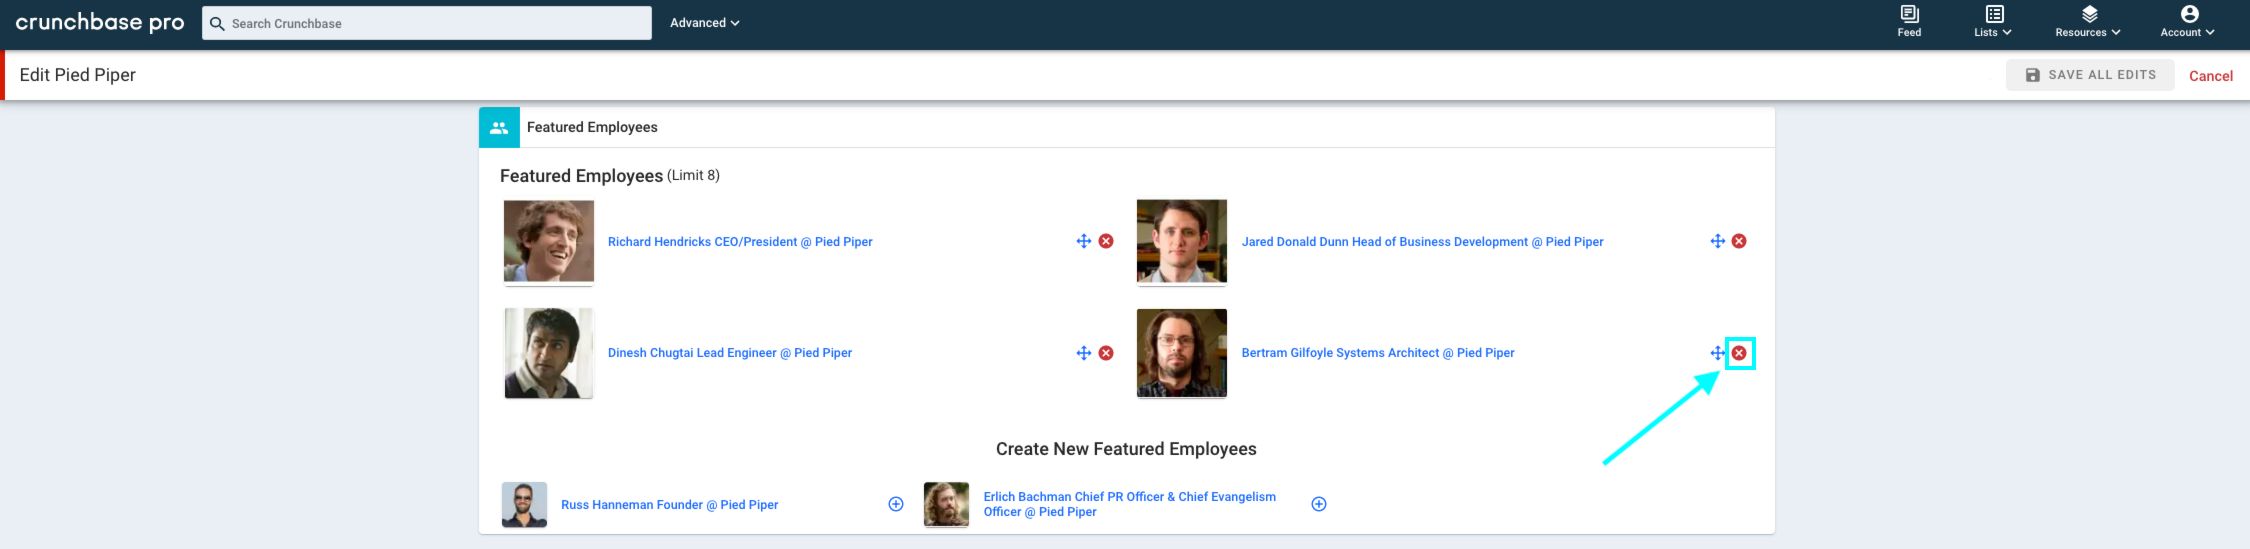This screenshot has width=2250, height=549.
Task: Add Russ Hanneman as featured employee
Action: 896,504
